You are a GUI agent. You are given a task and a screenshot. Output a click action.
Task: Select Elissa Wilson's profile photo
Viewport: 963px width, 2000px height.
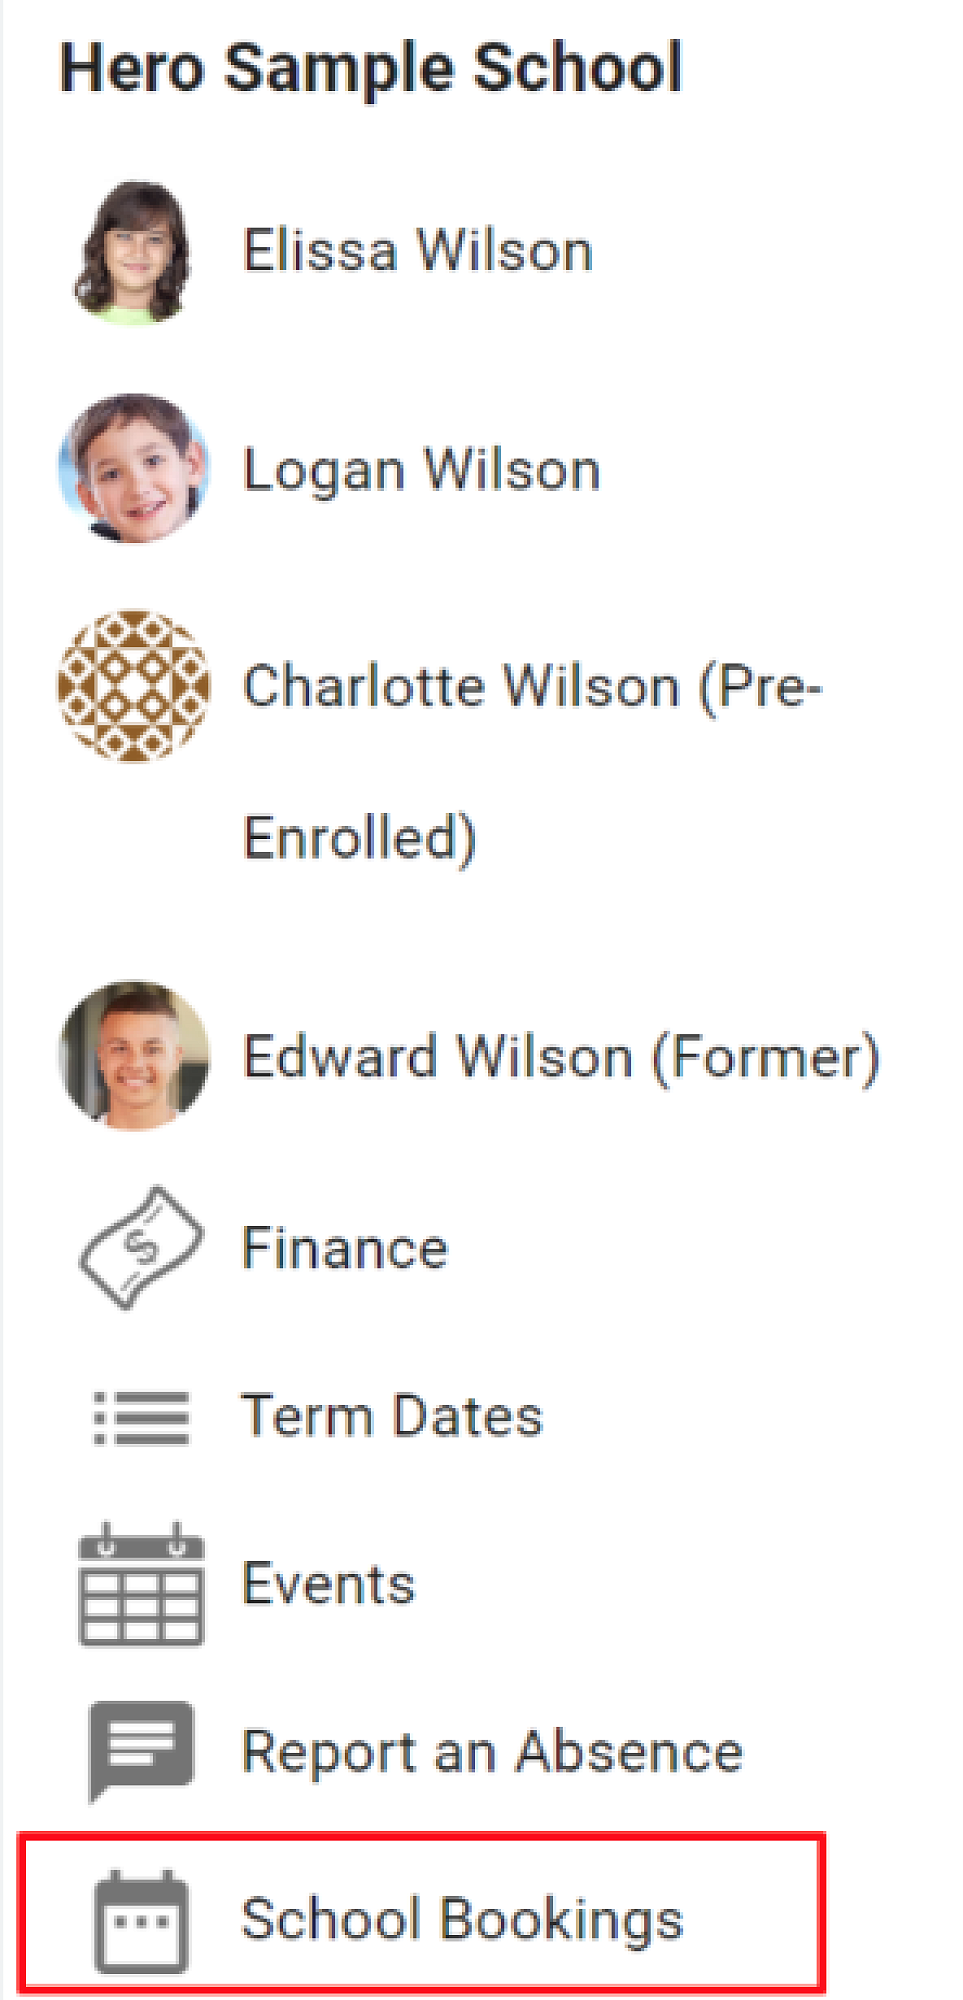click(134, 252)
